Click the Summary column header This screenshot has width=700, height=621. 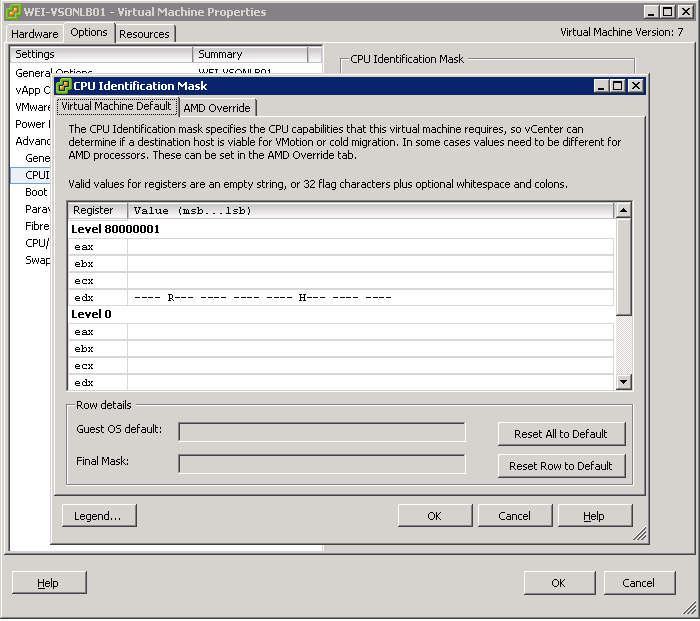click(250, 54)
